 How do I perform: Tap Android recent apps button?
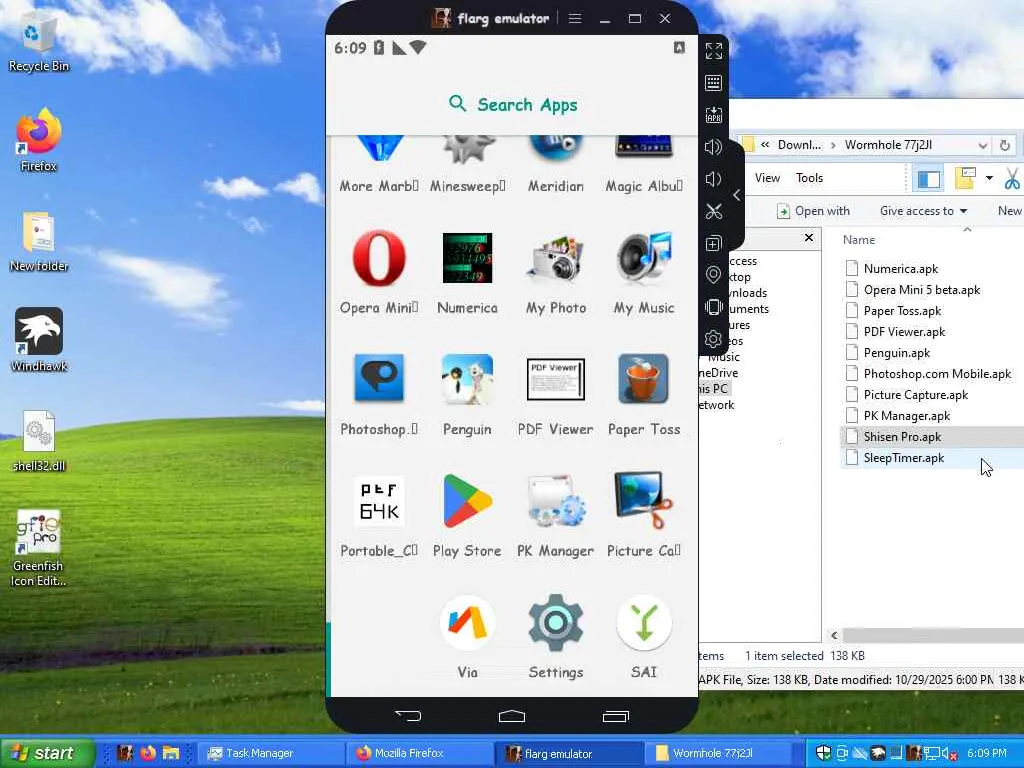point(615,716)
